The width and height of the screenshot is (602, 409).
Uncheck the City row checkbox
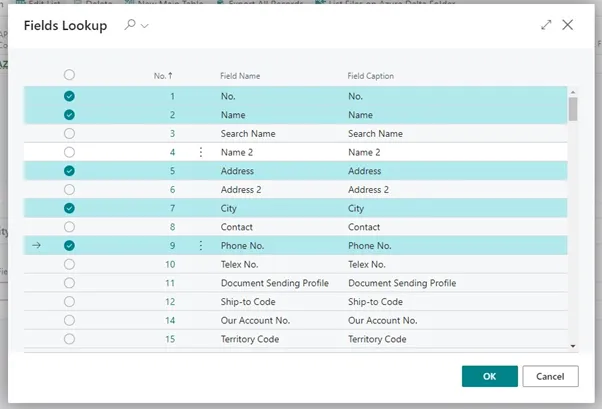69,208
